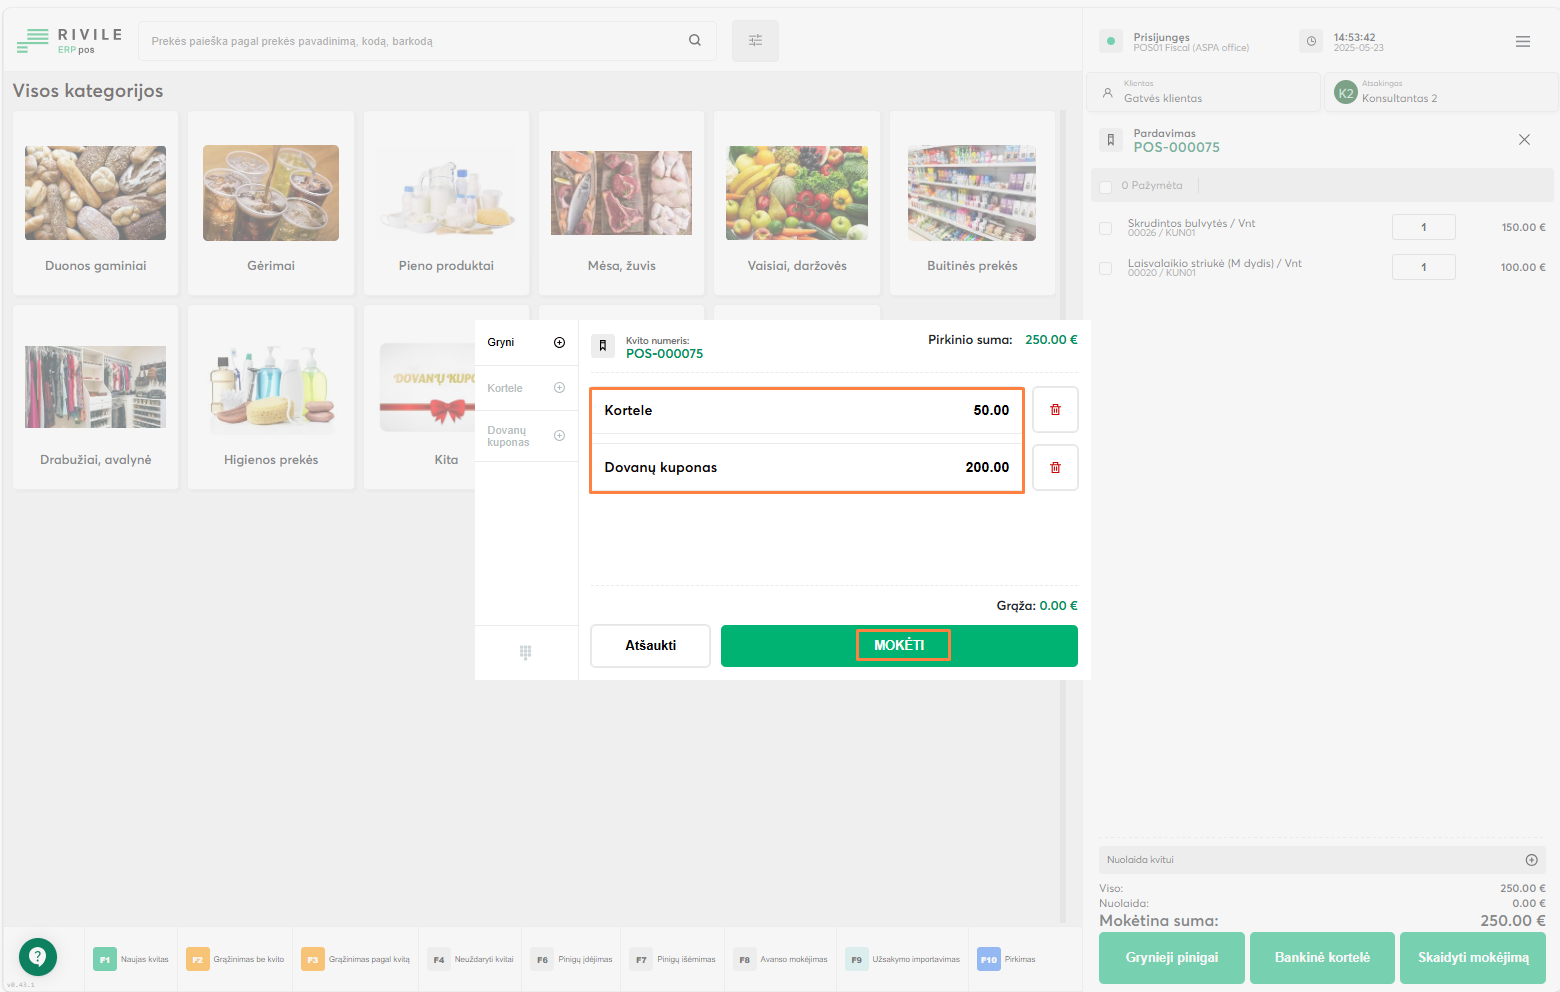
Task: Open the Klientas selector Gatvės klientas
Action: pyautogui.click(x=1203, y=93)
